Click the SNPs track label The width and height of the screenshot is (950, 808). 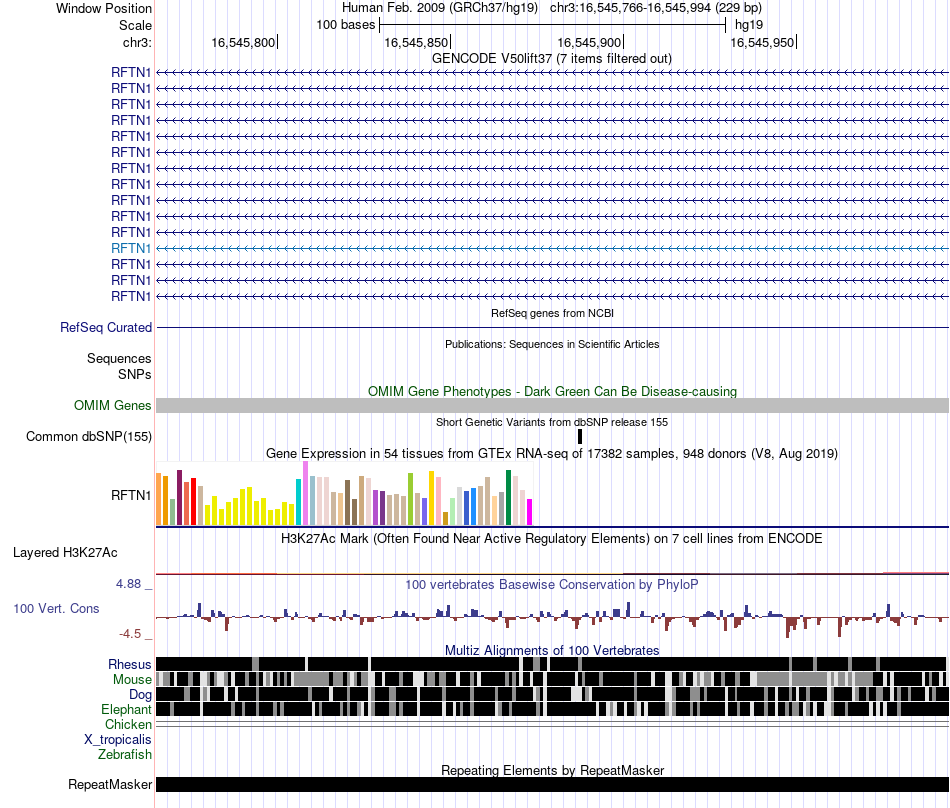[x=135, y=374]
